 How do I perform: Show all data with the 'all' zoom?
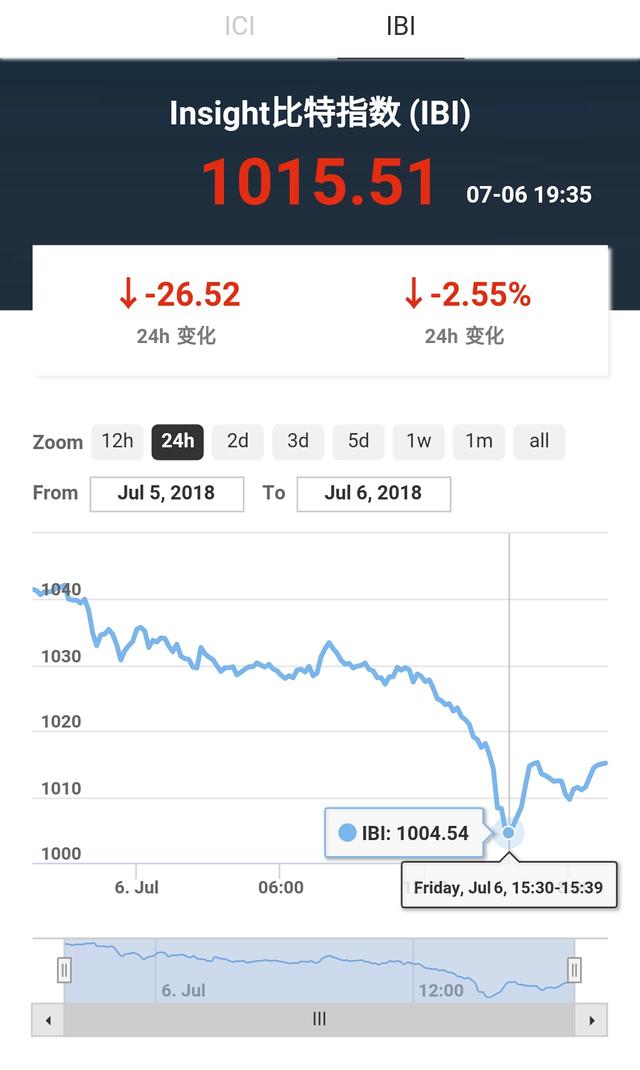[538, 441]
